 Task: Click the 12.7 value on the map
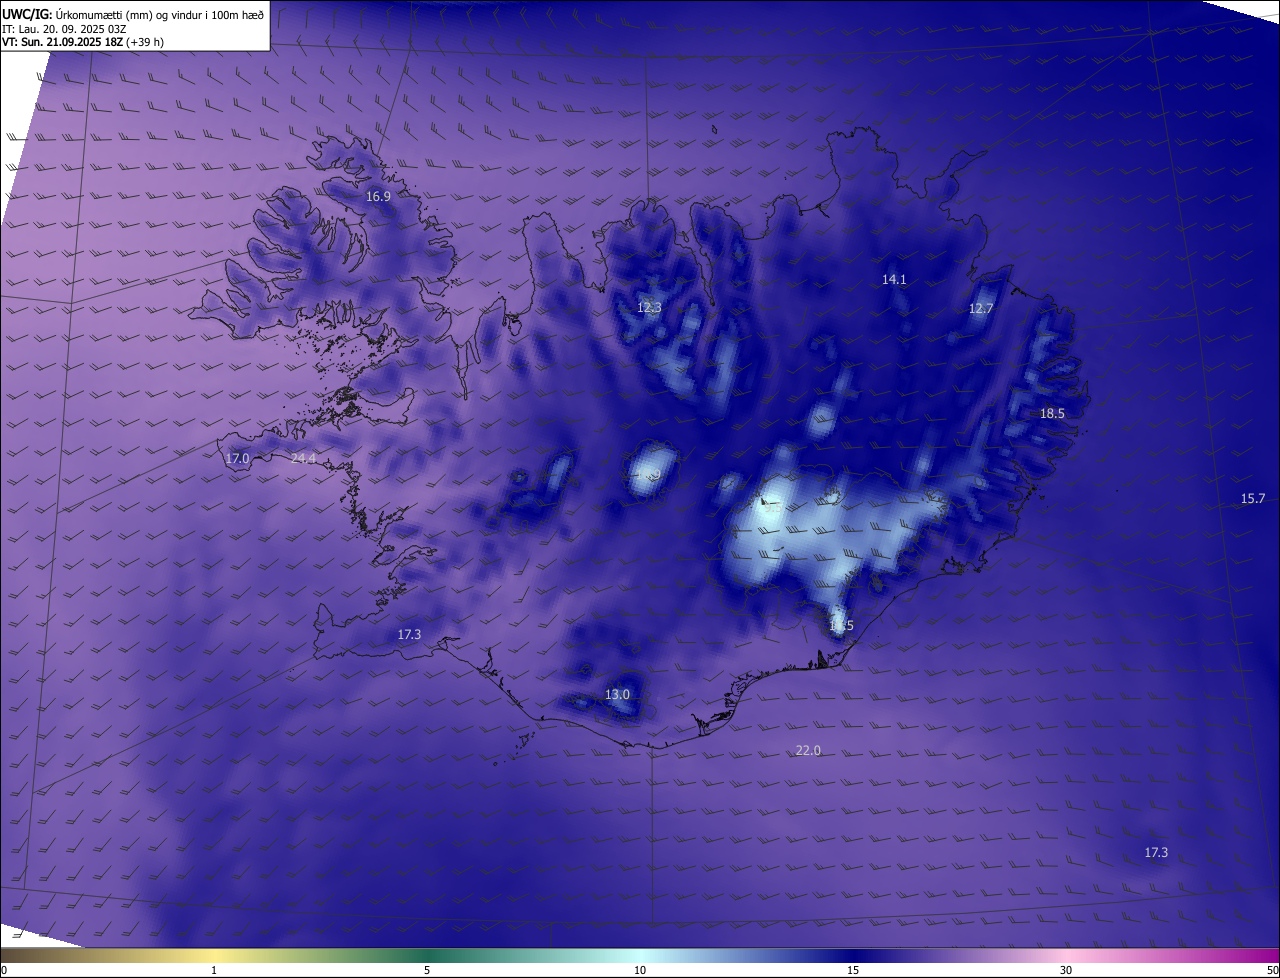point(981,309)
